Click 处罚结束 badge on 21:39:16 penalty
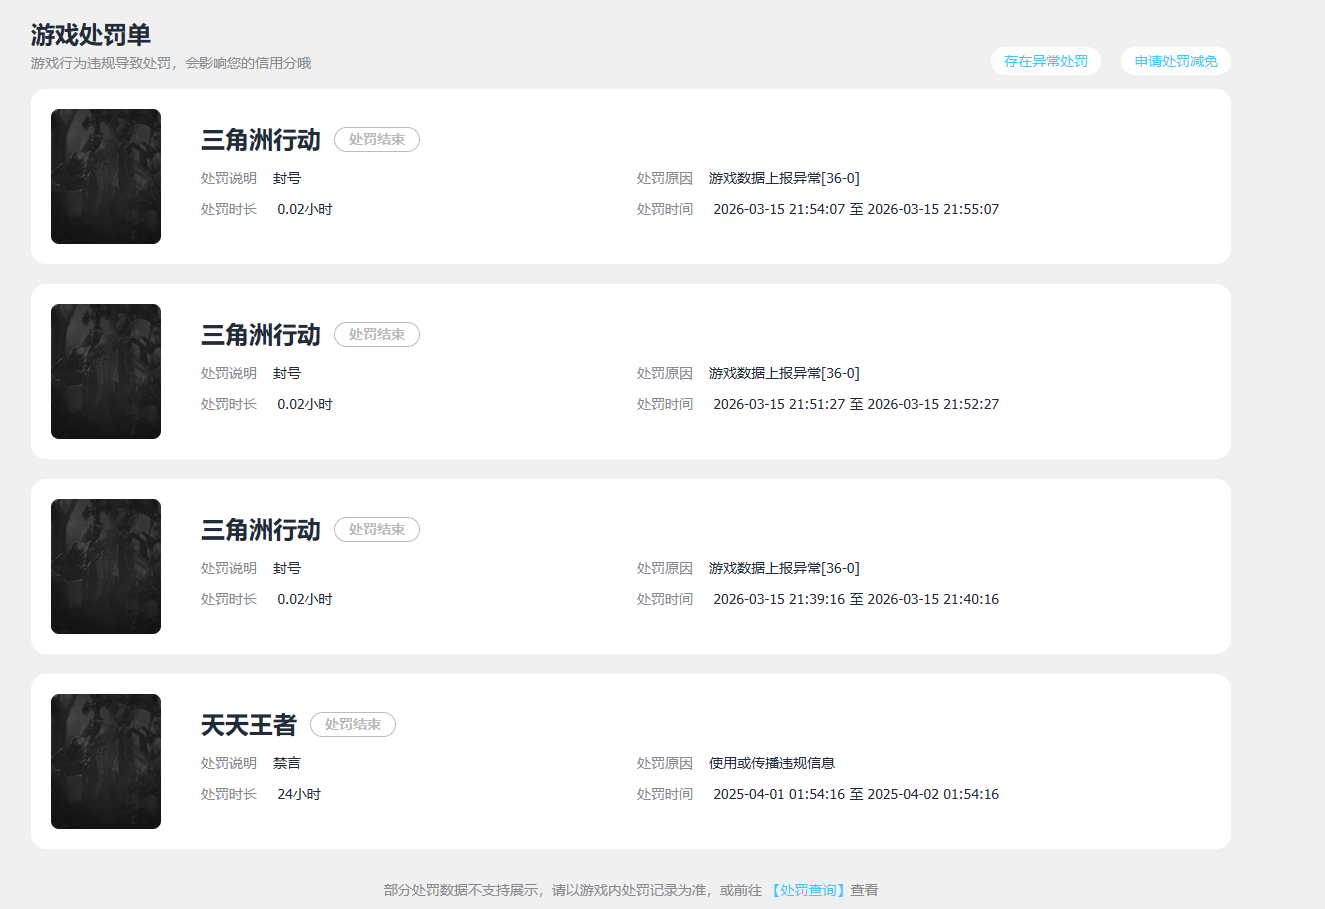The width and height of the screenshot is (1325, 909). coord(377,530)
